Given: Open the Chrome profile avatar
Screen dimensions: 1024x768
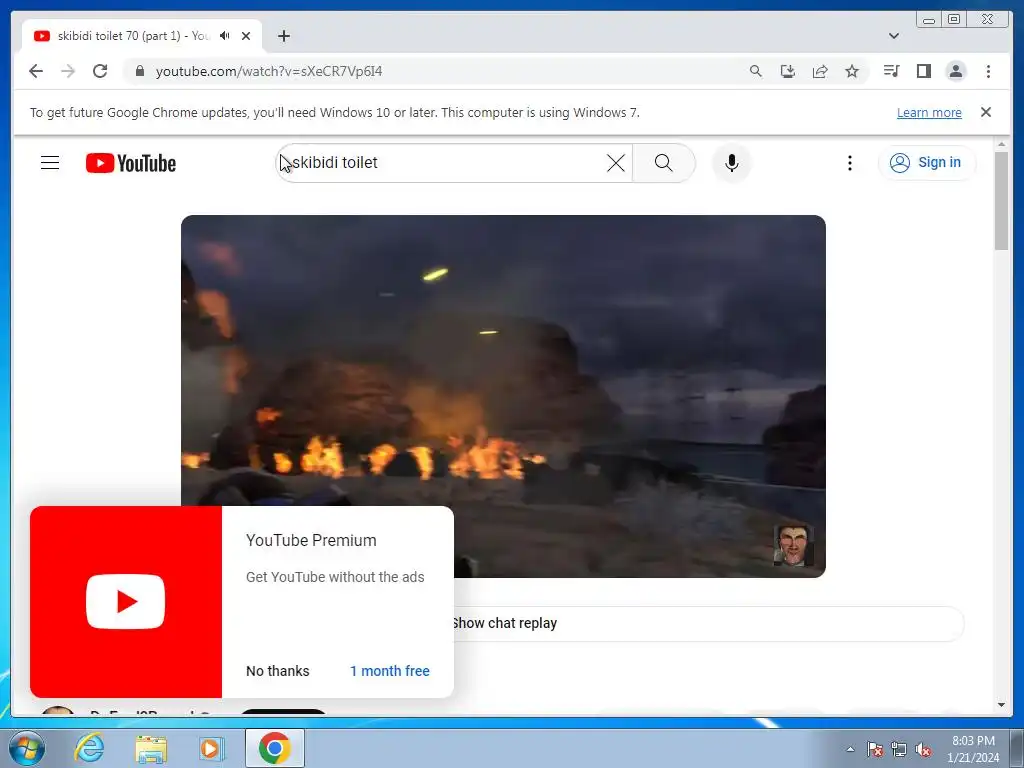Looking at the screenshot, I should pyautogui.click(x=955, y=71).
